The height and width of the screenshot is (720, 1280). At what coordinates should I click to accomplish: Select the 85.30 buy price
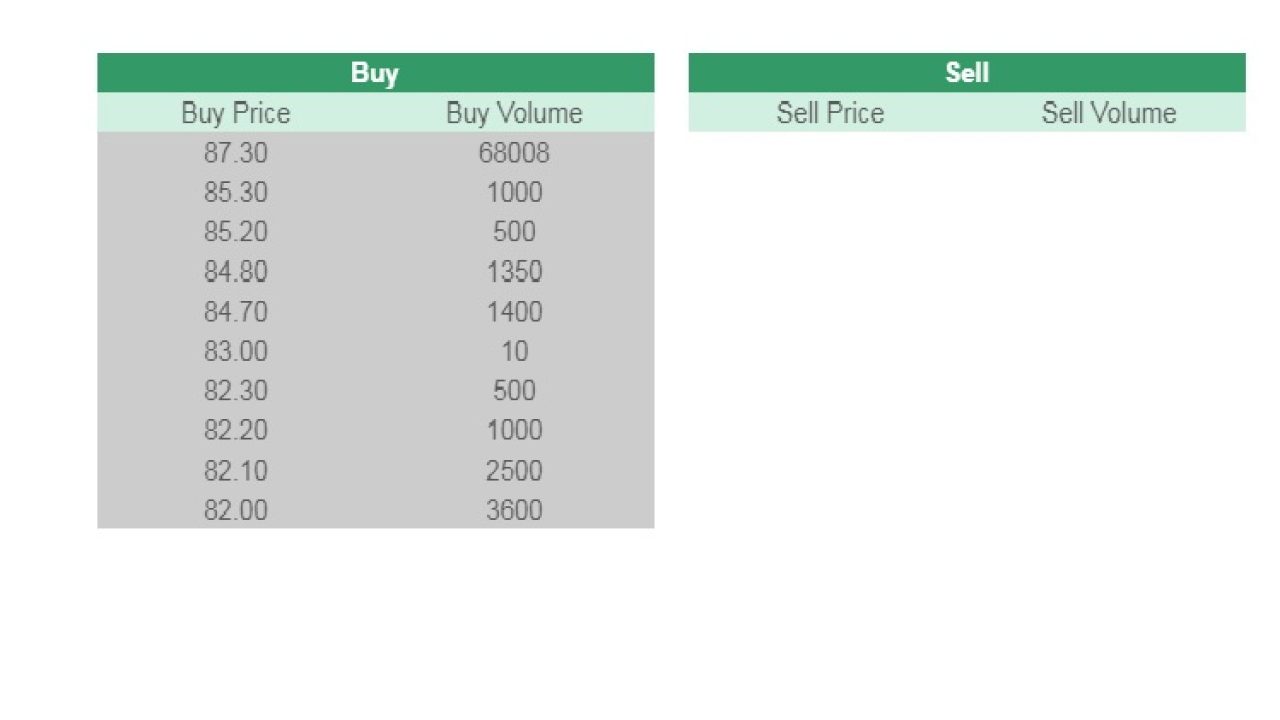[236, 192]
